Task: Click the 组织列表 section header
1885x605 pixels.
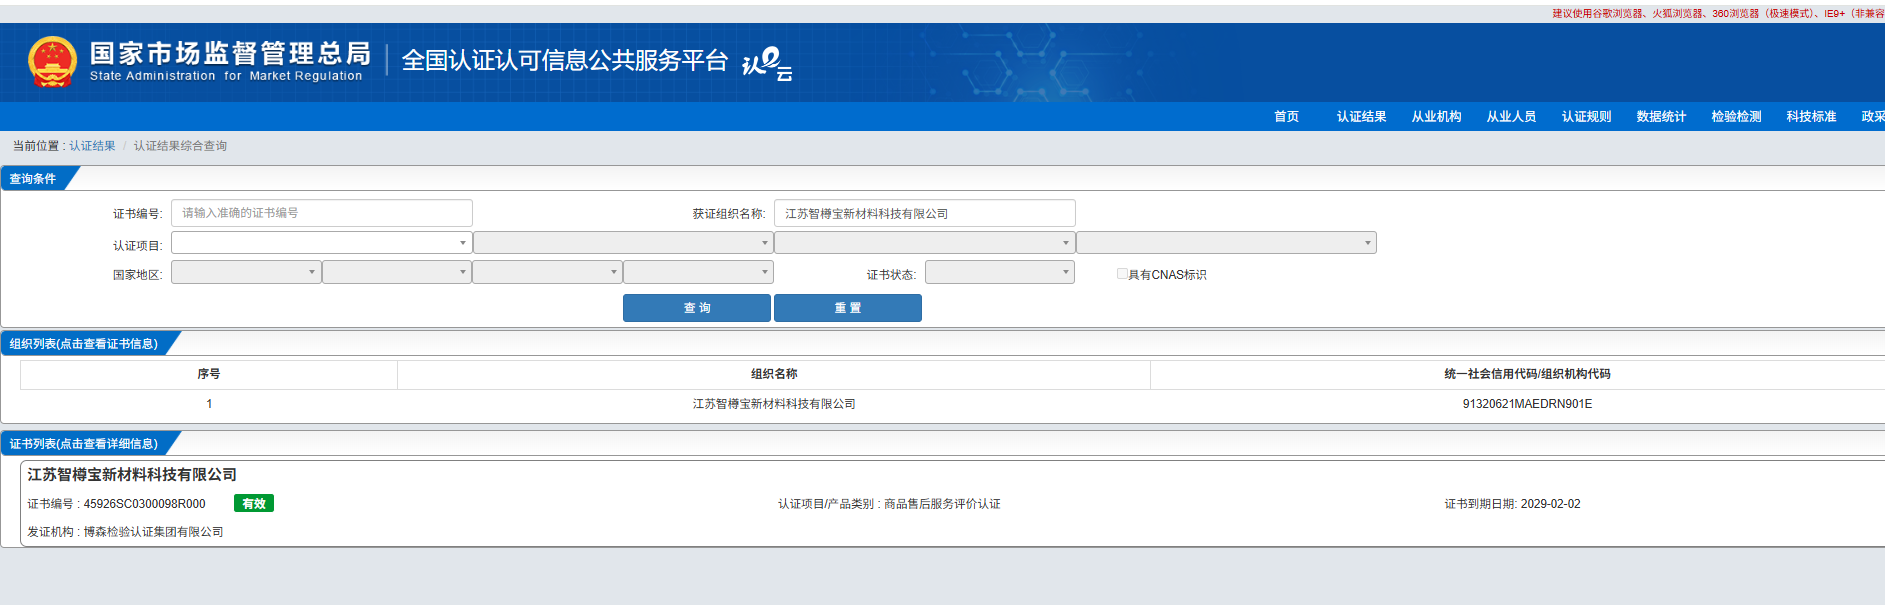Action: pyautogui.click(x=84, y=344)
